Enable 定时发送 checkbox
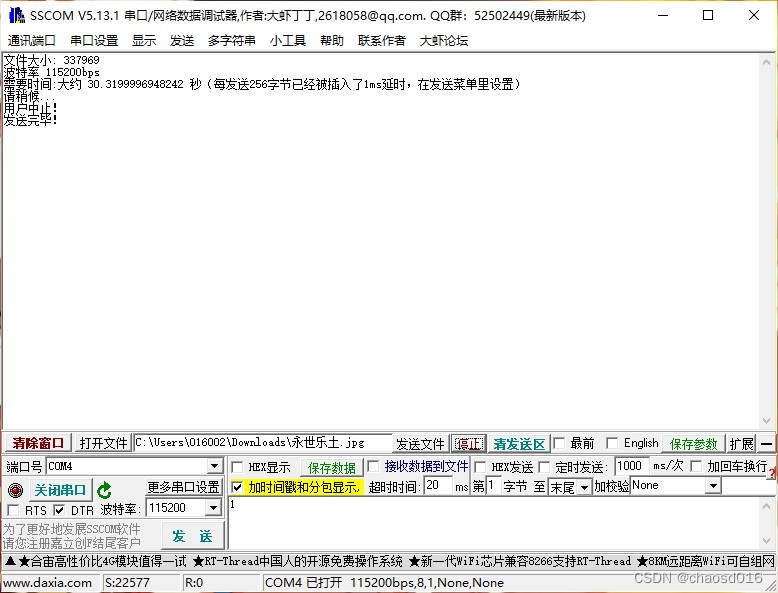 click(x=544, y=467)
